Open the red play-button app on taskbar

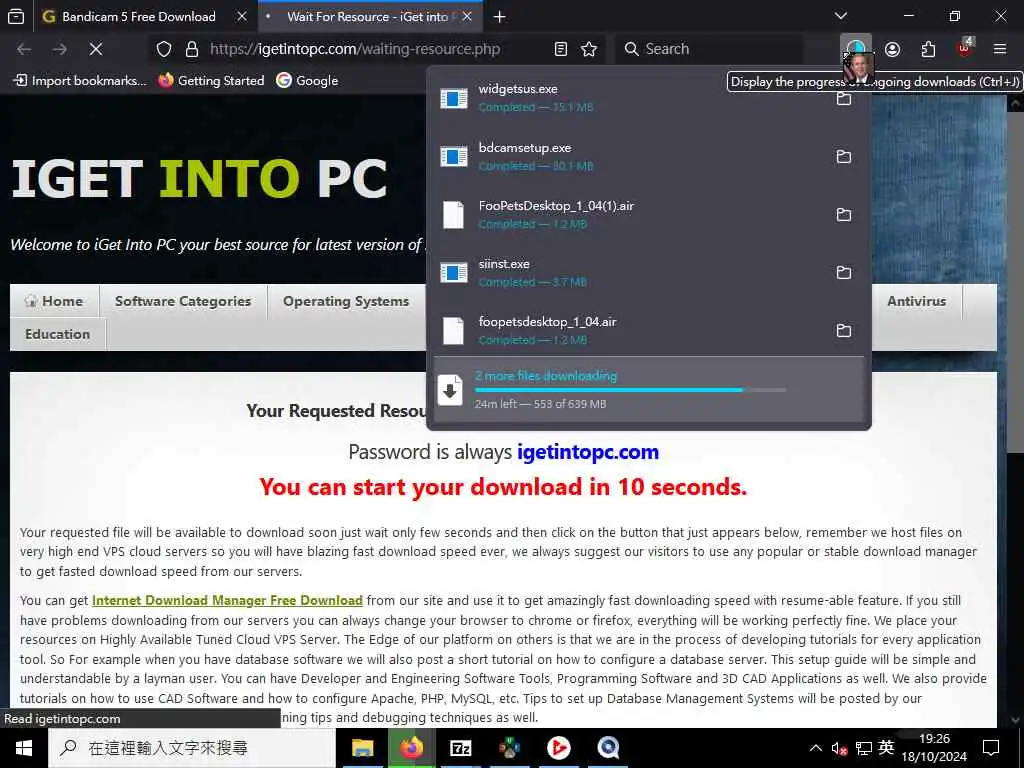(558, 748)
